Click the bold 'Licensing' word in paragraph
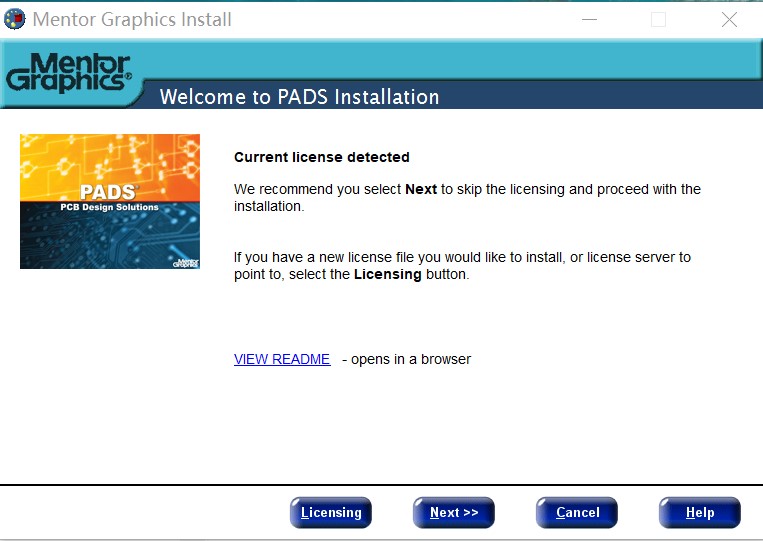This screenshot has width=763, height=541. pos(387,274)
